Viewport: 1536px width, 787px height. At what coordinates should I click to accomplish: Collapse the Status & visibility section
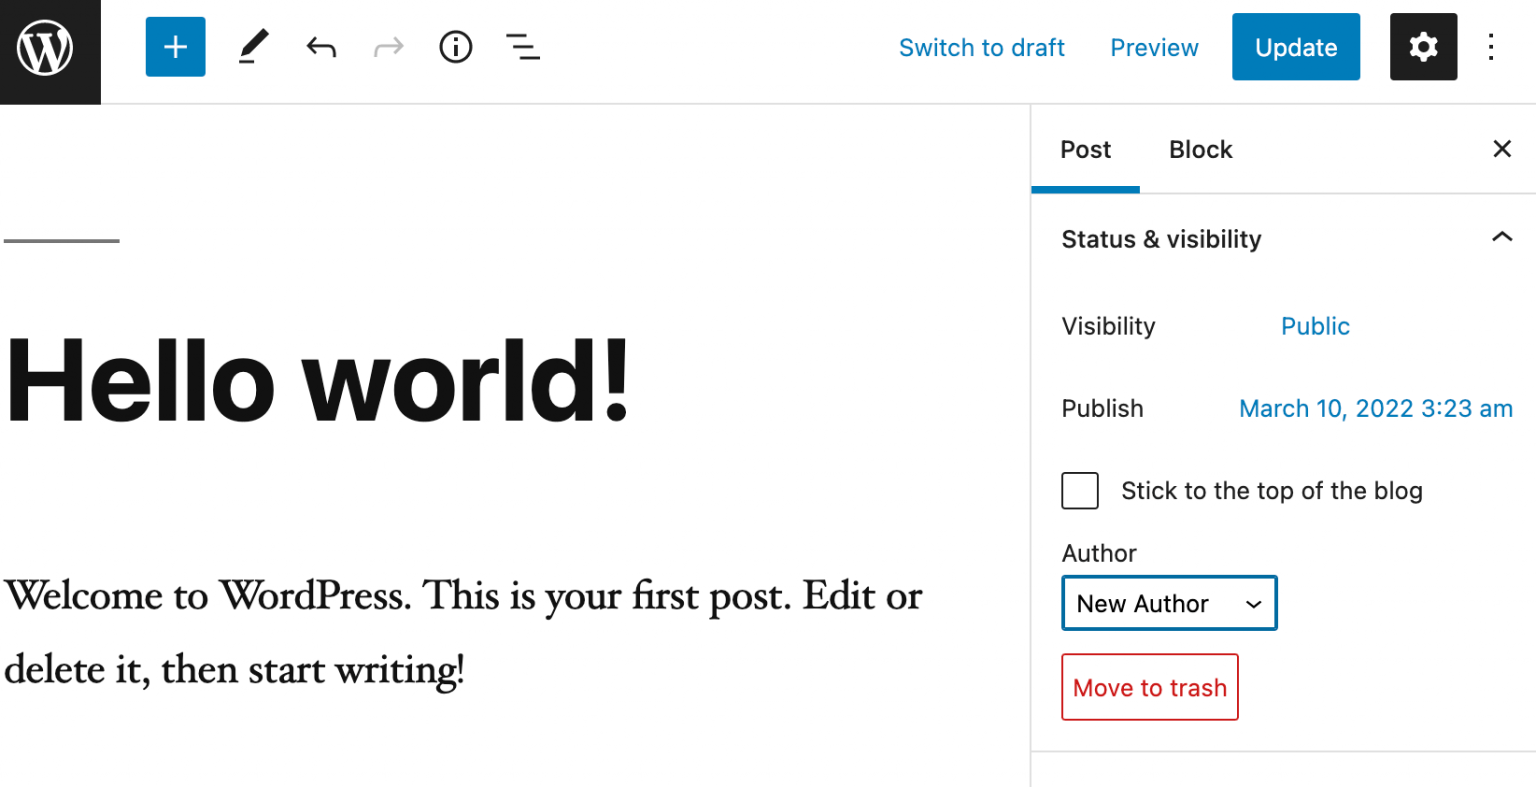point(1501,238)
